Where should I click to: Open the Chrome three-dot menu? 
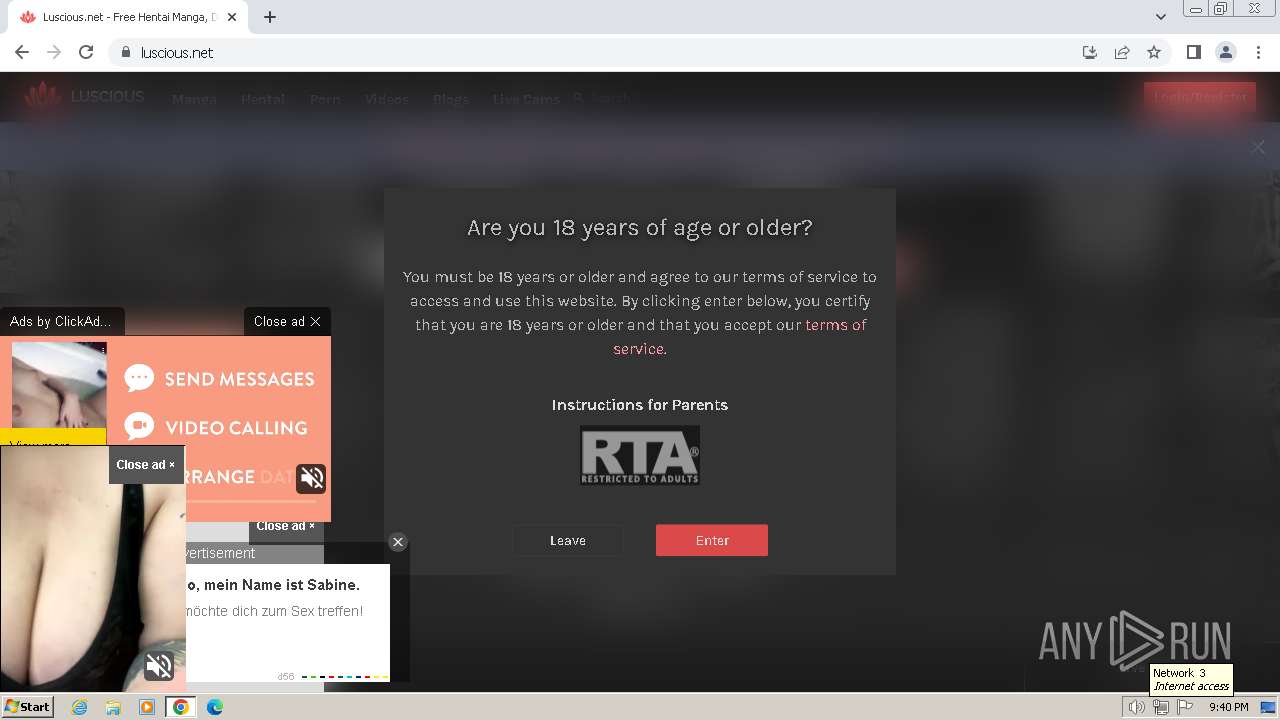coord(1257,52)
